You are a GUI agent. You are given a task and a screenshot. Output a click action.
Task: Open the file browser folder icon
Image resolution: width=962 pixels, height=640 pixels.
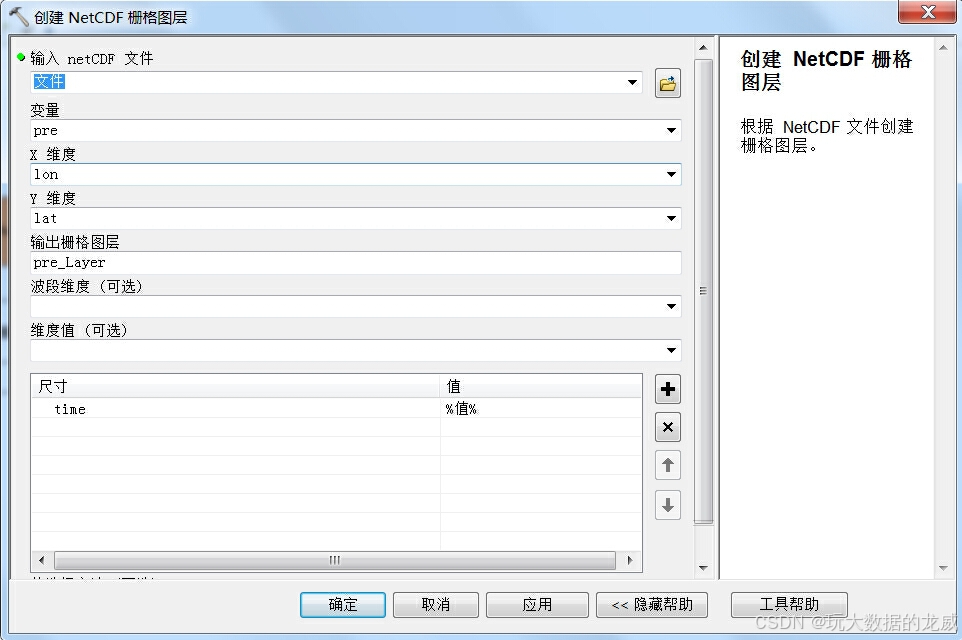coord(667,84)
